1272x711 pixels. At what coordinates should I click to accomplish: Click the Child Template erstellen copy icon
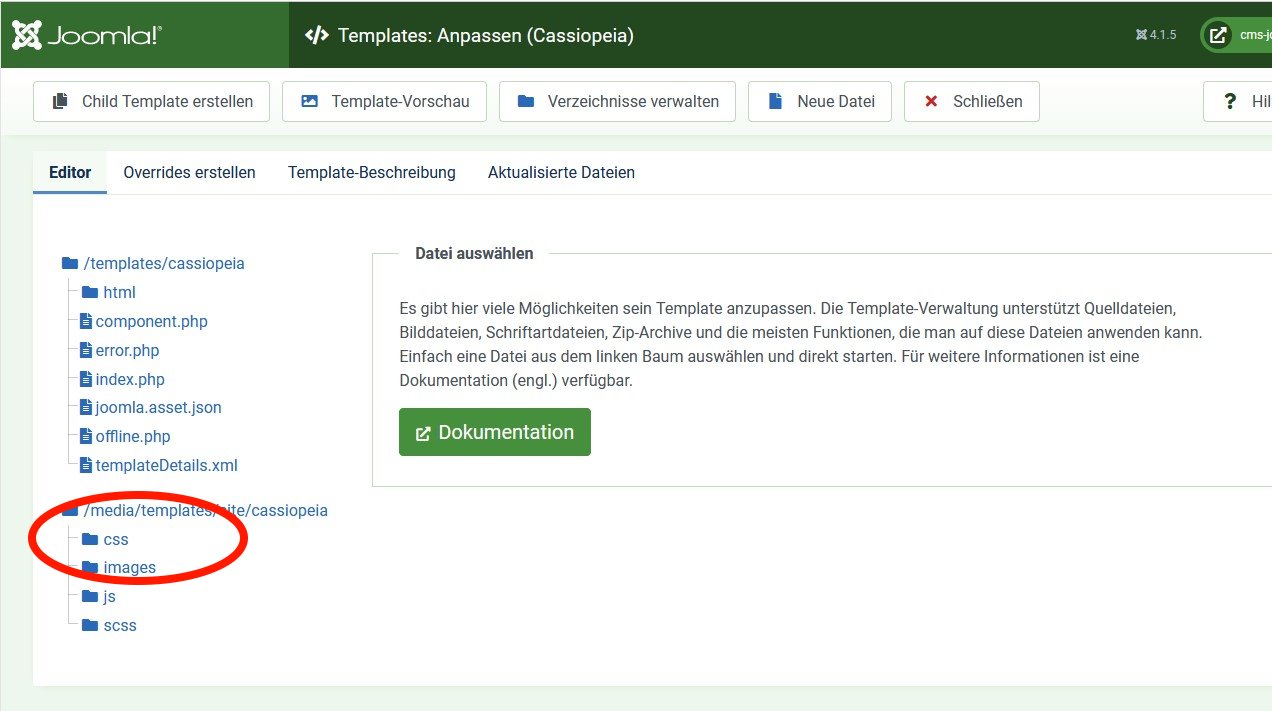pos(62,101)
